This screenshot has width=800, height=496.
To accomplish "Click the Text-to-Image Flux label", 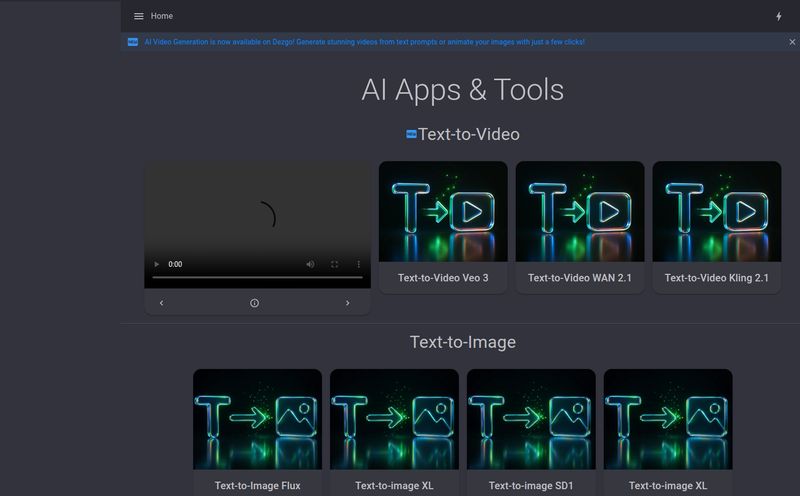I will click(257, 486).
